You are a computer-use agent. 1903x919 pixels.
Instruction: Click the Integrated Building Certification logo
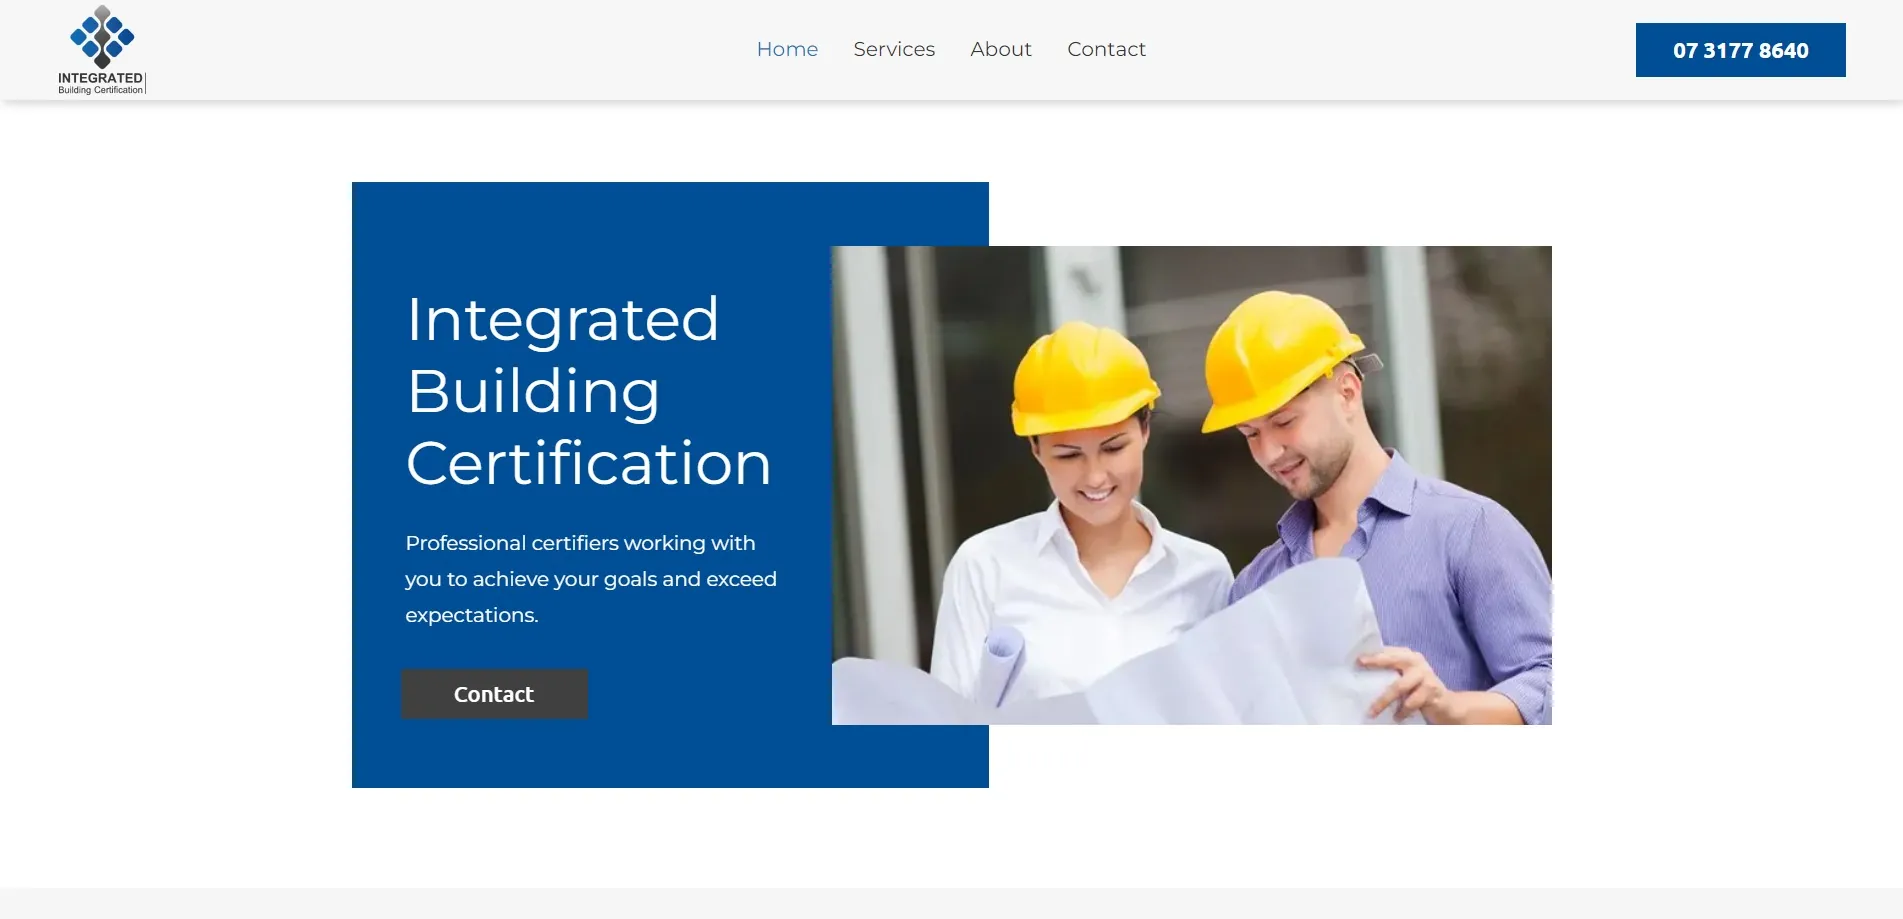pyautogui.click(x=101, y=50)
